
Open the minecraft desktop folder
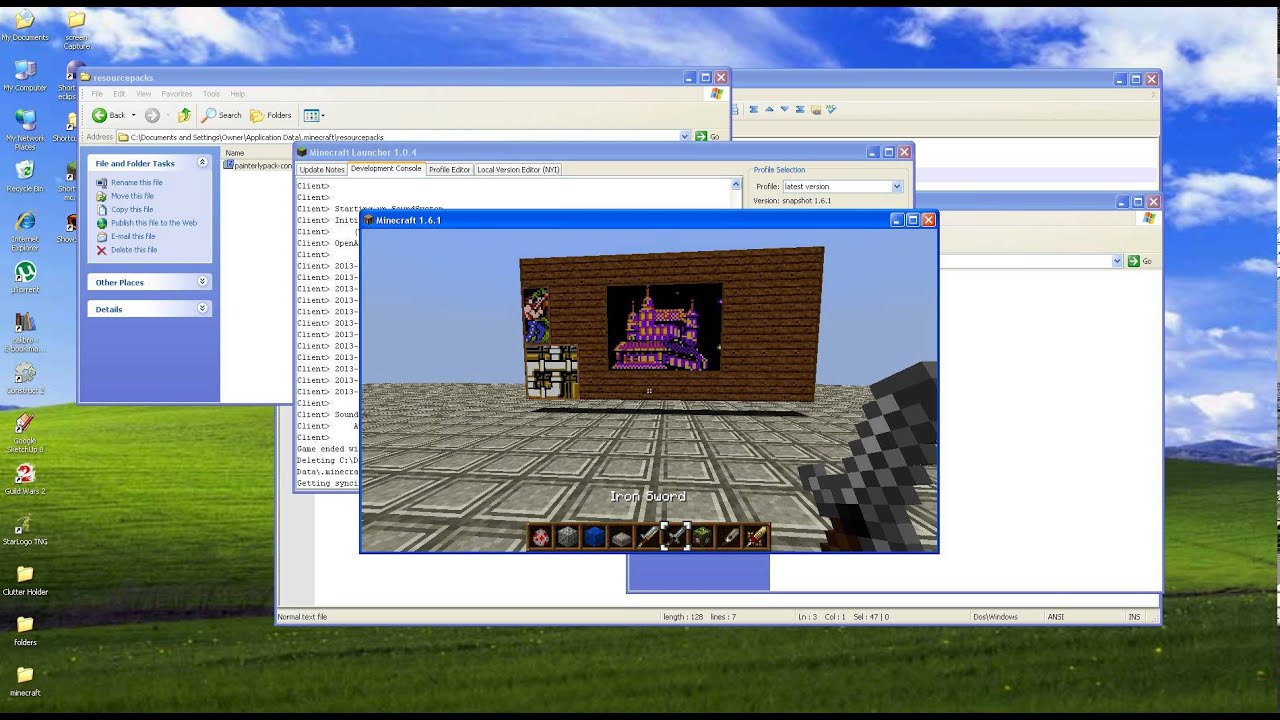[25, 679]
